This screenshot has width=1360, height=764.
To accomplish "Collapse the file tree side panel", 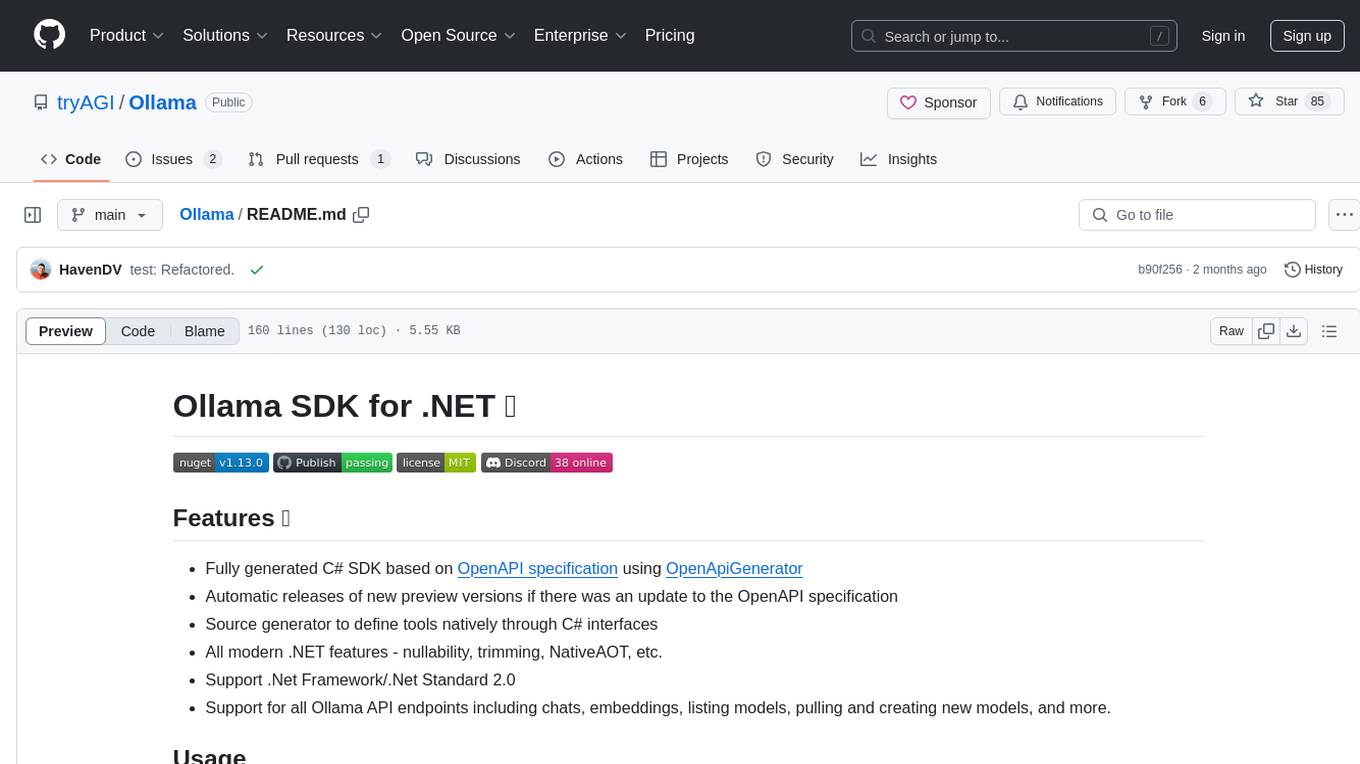I will pyautogui.click(x=33, y=215).
